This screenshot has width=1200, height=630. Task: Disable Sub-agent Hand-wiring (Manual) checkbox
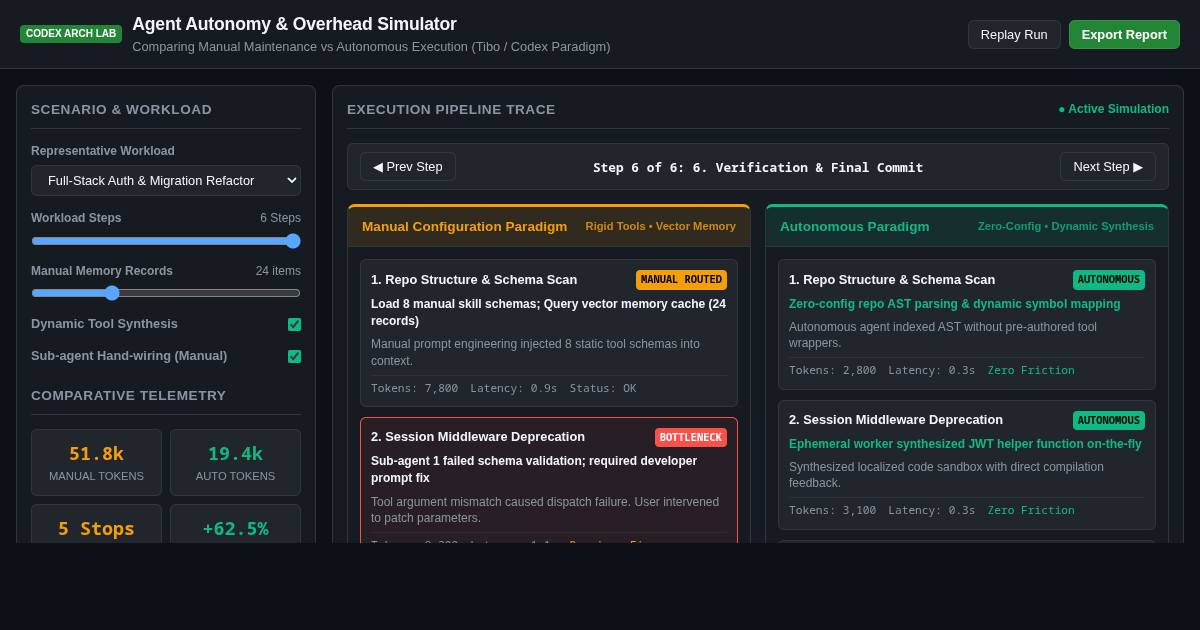click(x=294, y=356)
